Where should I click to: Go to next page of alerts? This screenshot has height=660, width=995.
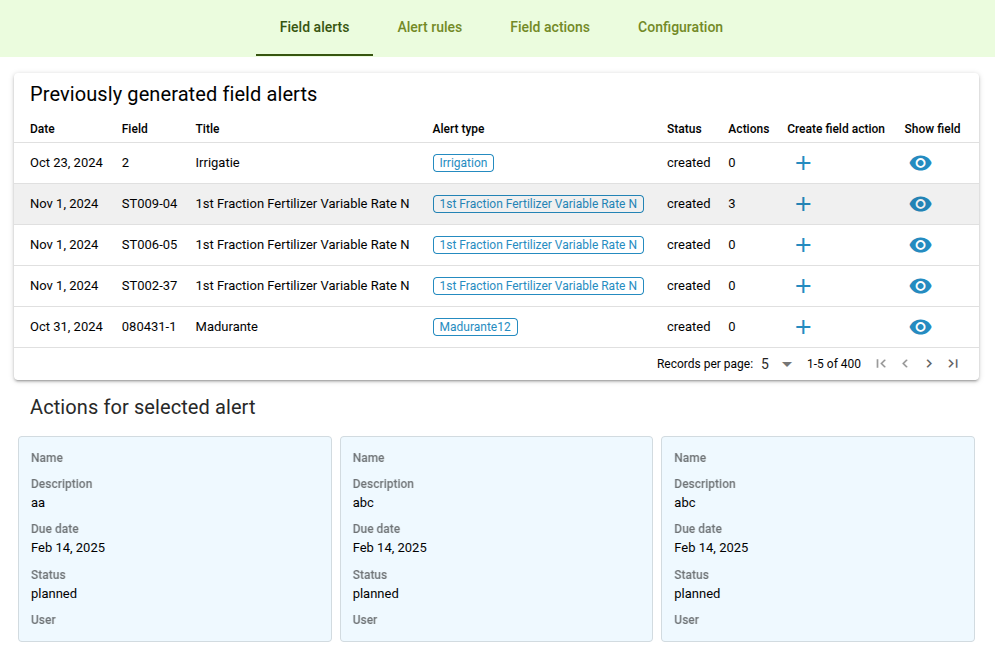pos(929,364)
